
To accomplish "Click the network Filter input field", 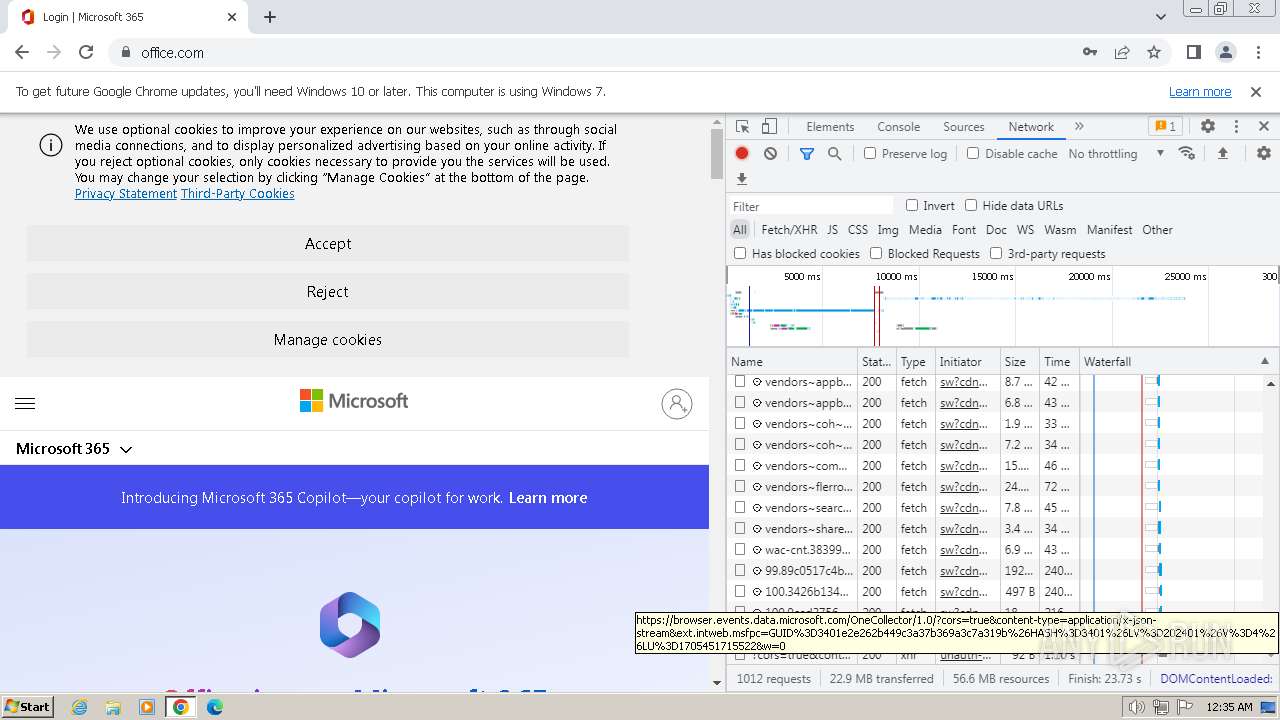I will 812,206.
